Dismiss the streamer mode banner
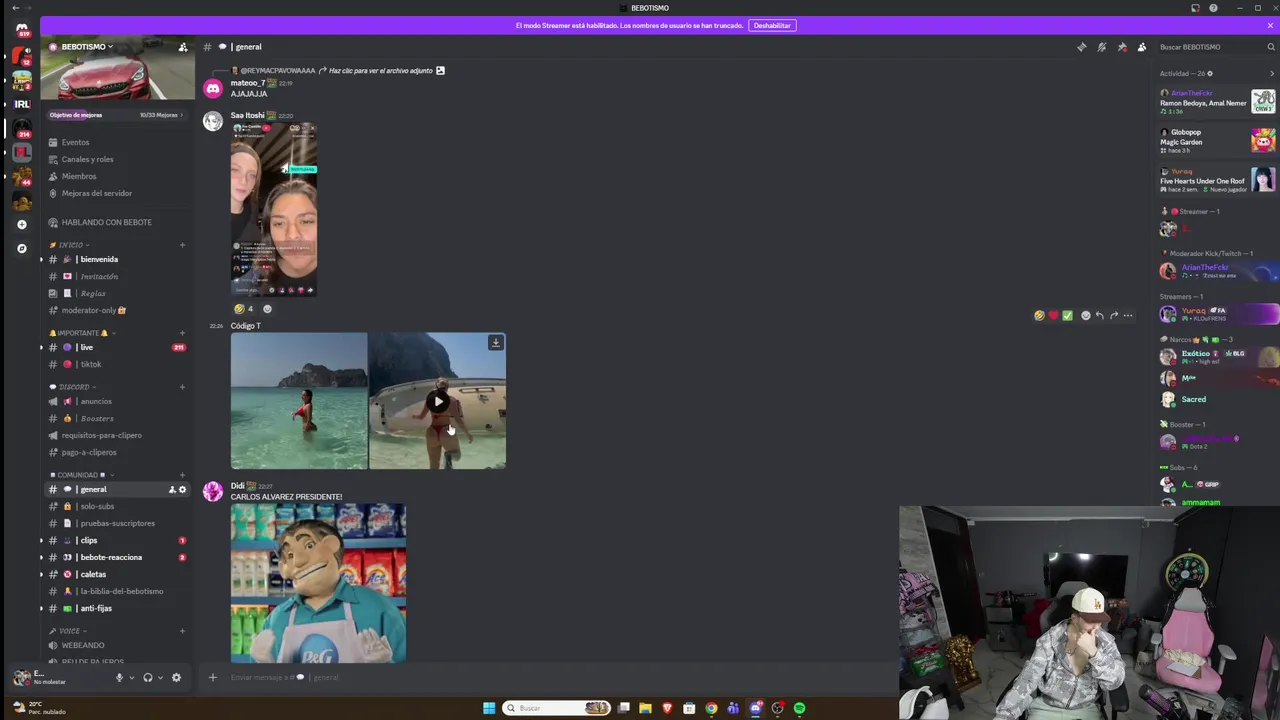Image resolution: width=1280 pixels, height=720 pixels. 1271,26
